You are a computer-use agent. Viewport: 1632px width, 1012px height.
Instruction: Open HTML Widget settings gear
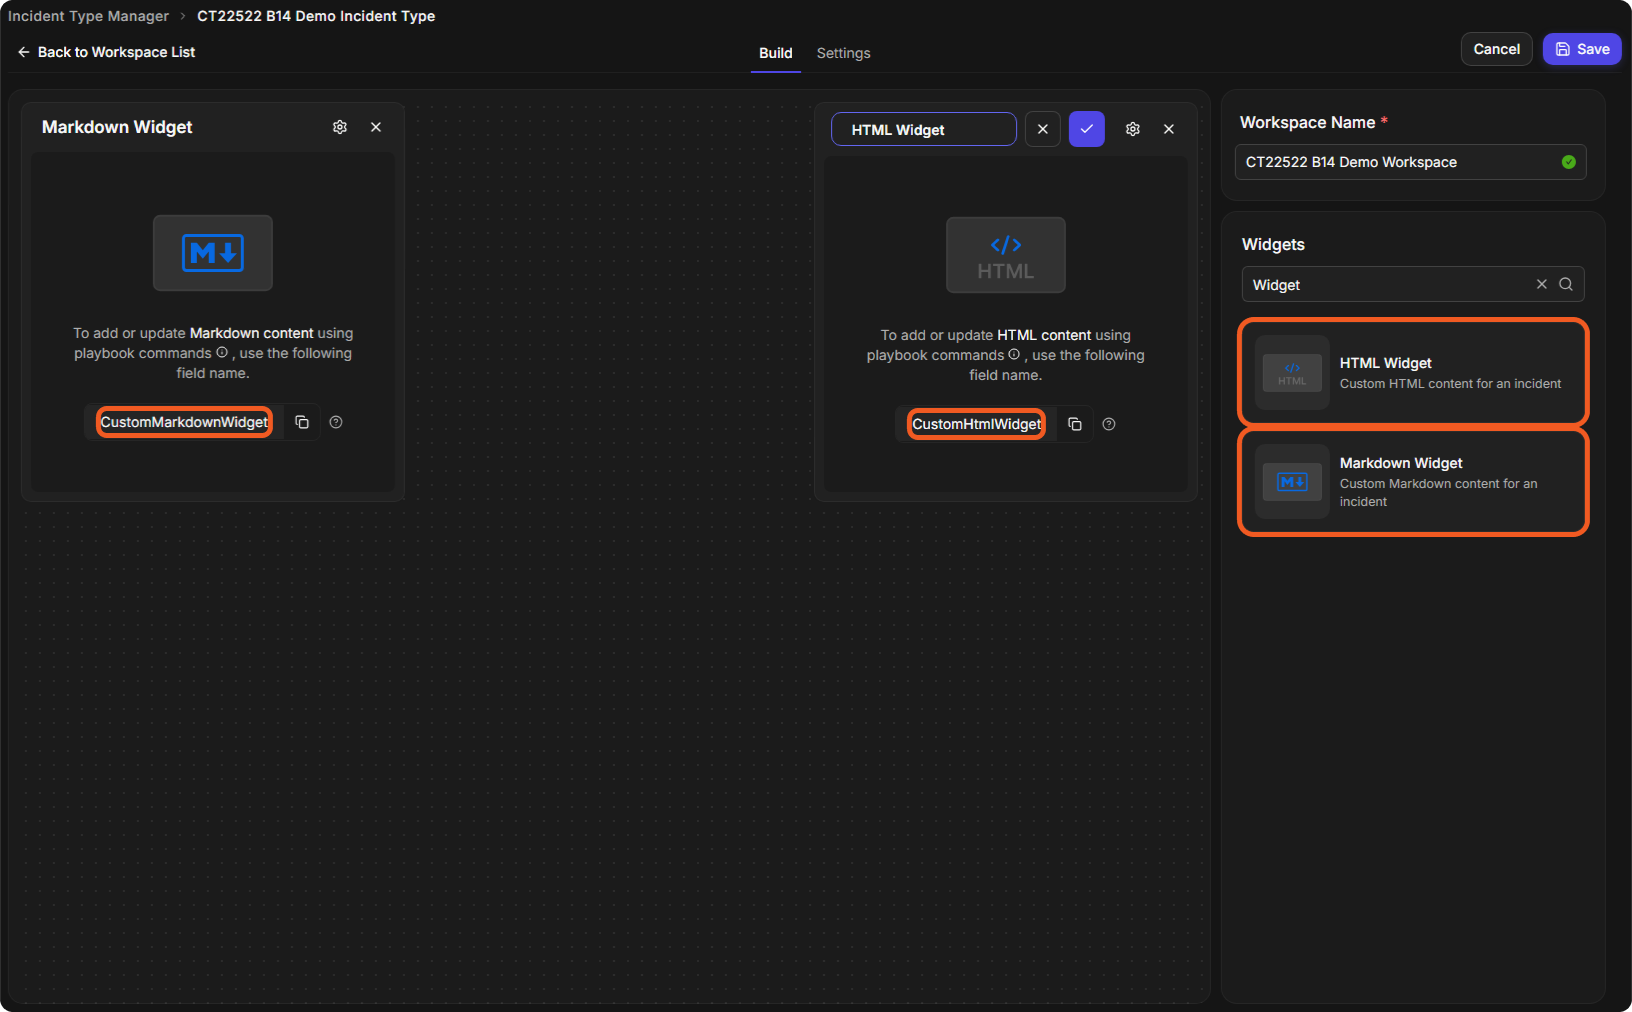tap(1133, 129)
